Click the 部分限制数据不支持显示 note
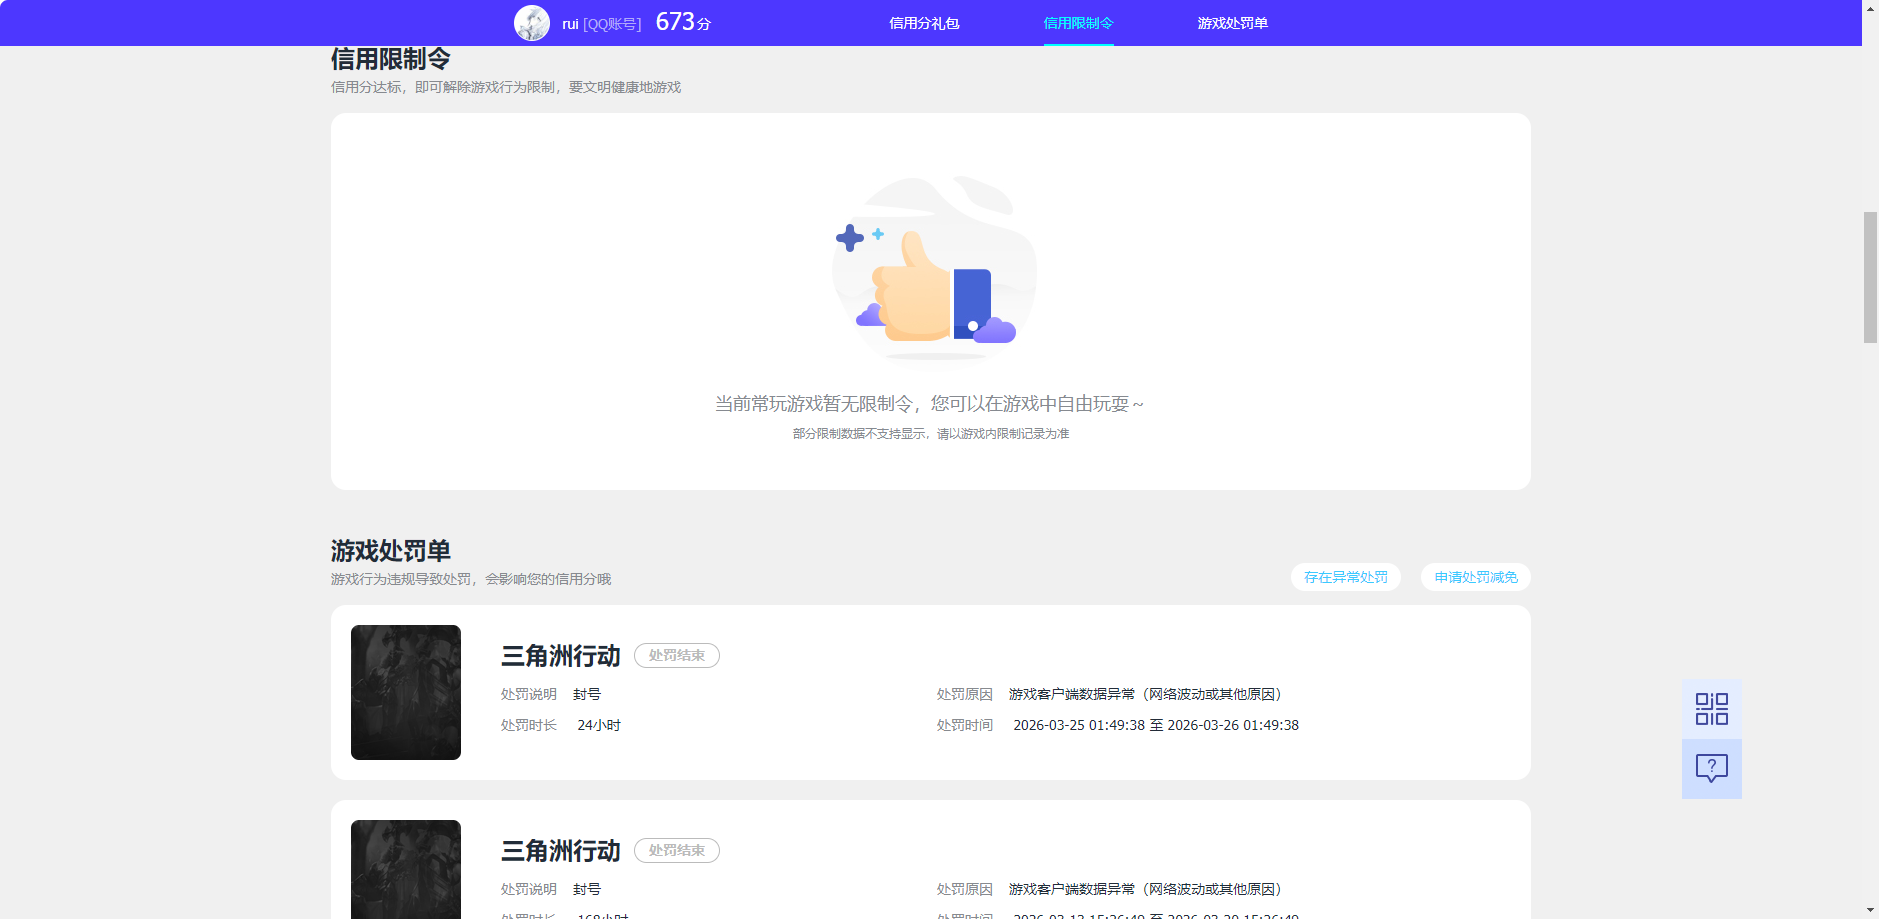 click(x=931, y=434)
